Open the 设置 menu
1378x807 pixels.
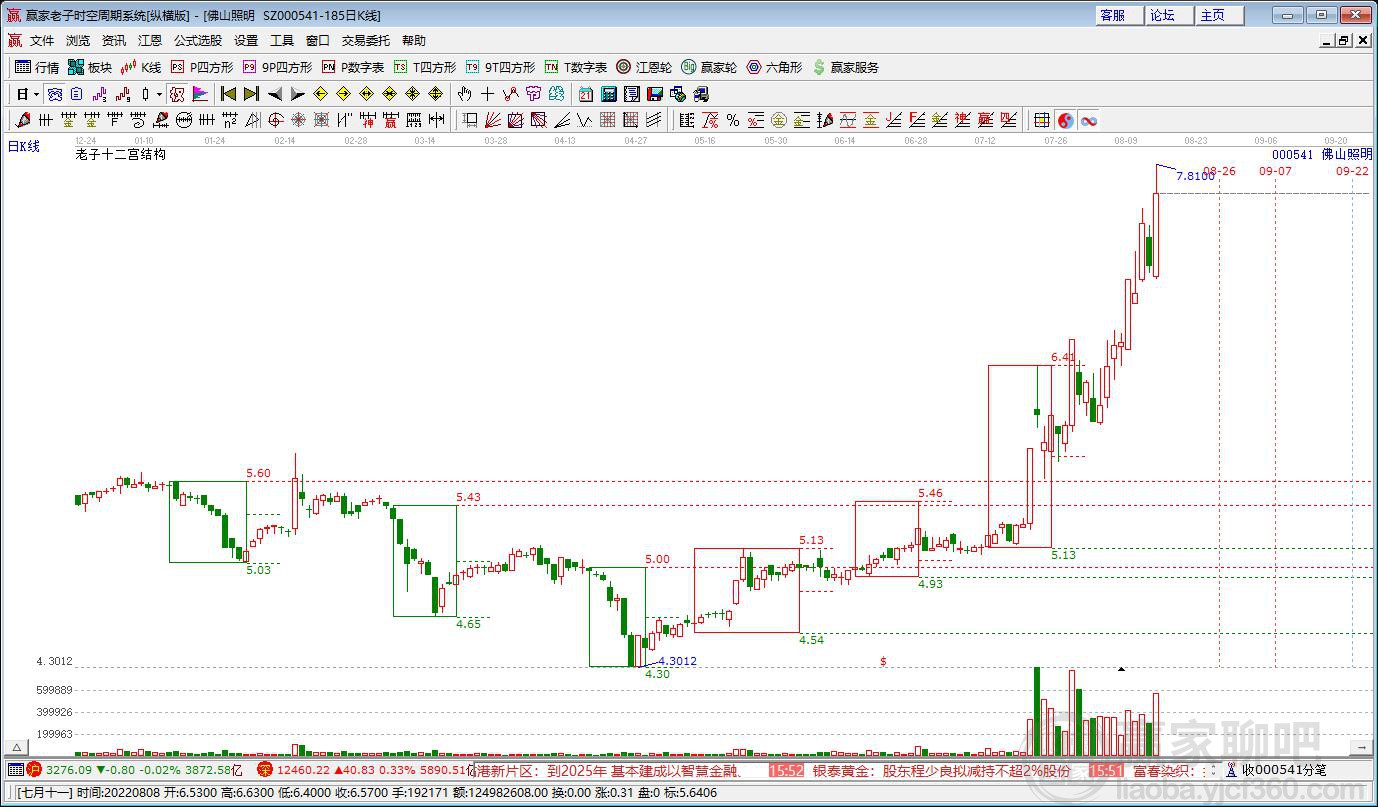click(246, 41)
